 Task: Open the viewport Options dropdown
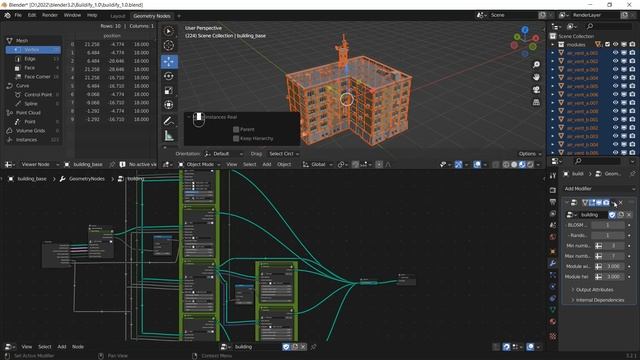tap(530, 154)
